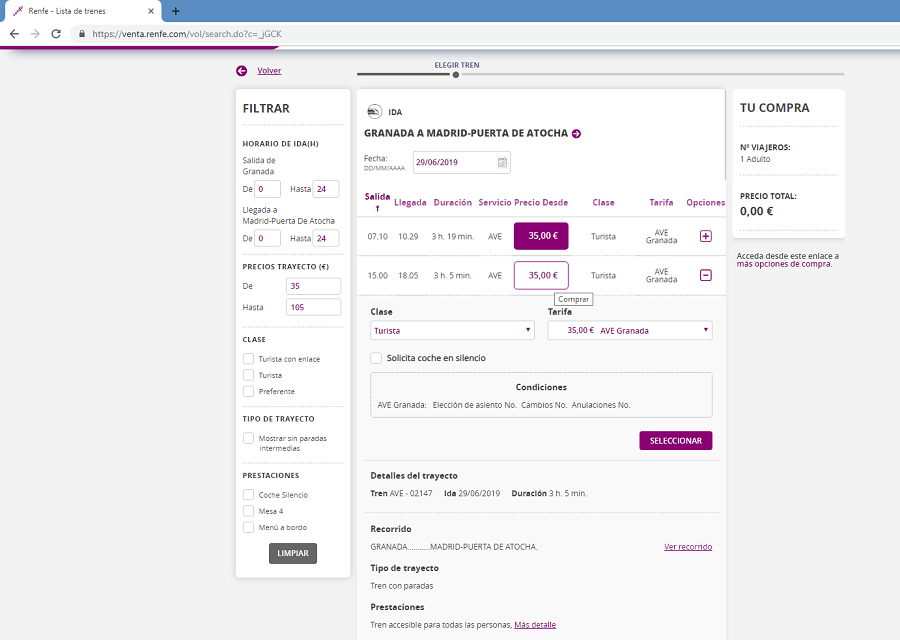
Task: Sort trains by the Salida column header
Action: click(x=377, y=198)
